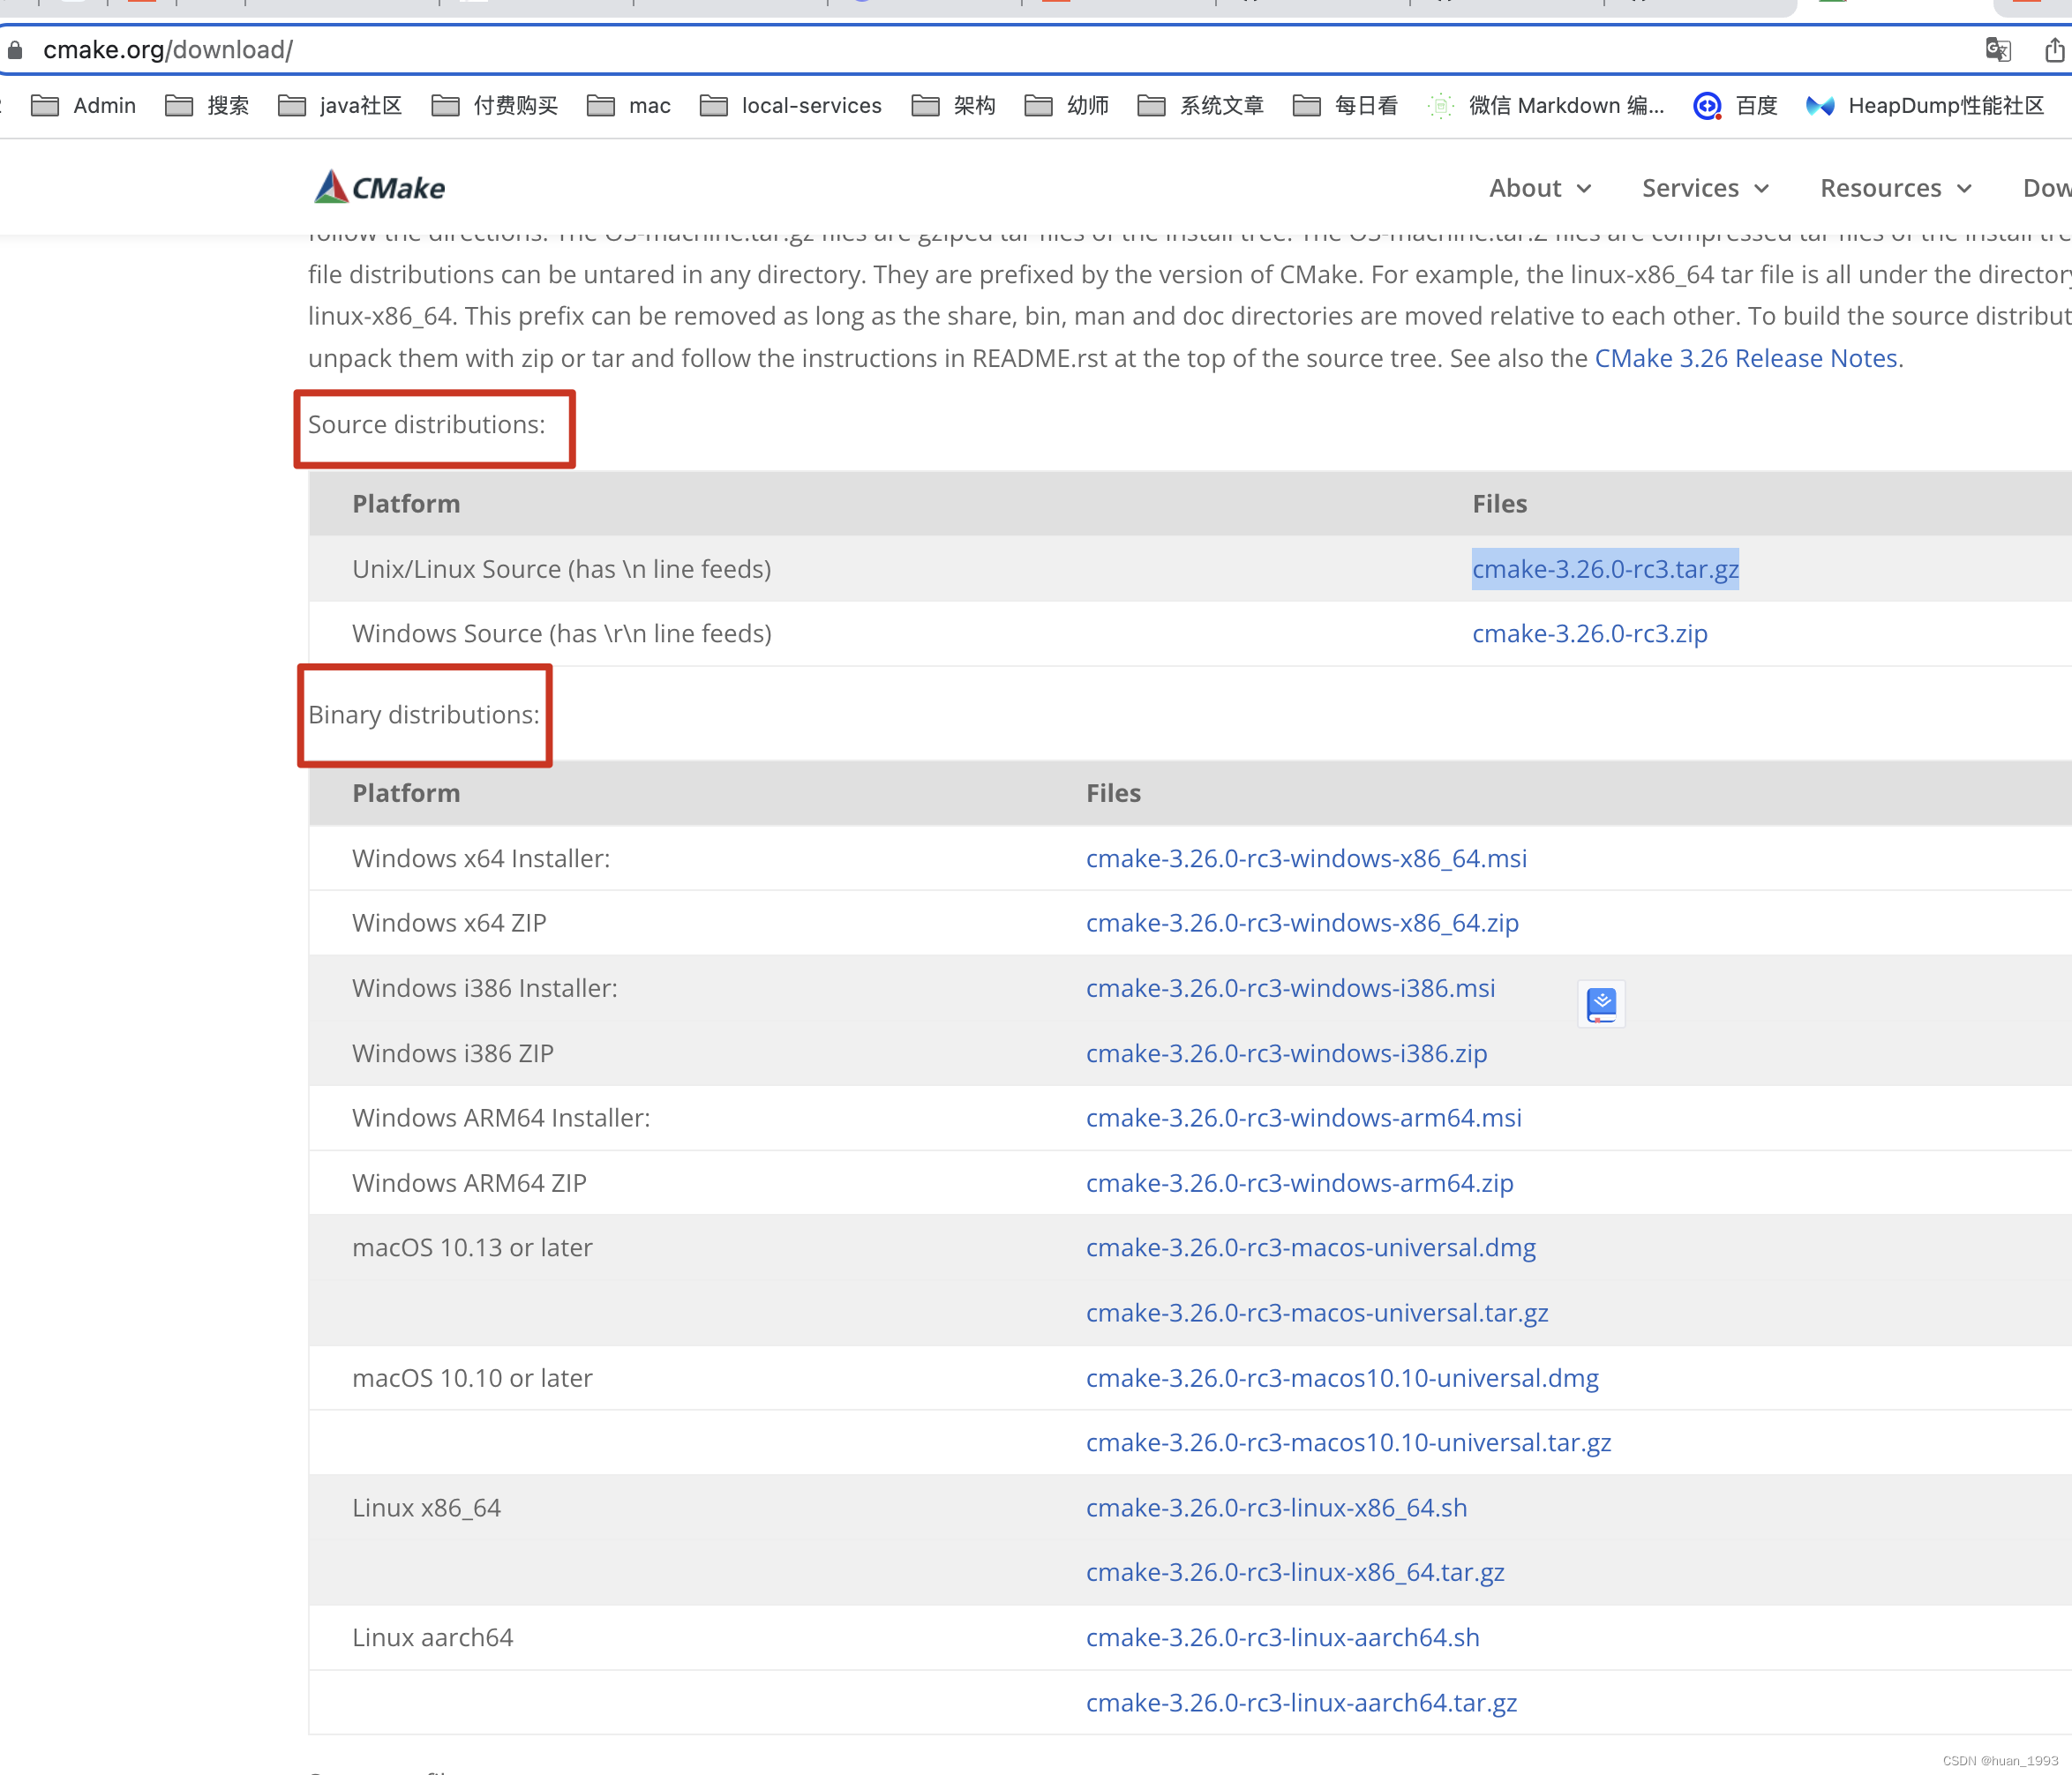Open the CMake 3.26 Release Notes link
This screenshot has height=1775, width=2072.
pos(1746,358)
